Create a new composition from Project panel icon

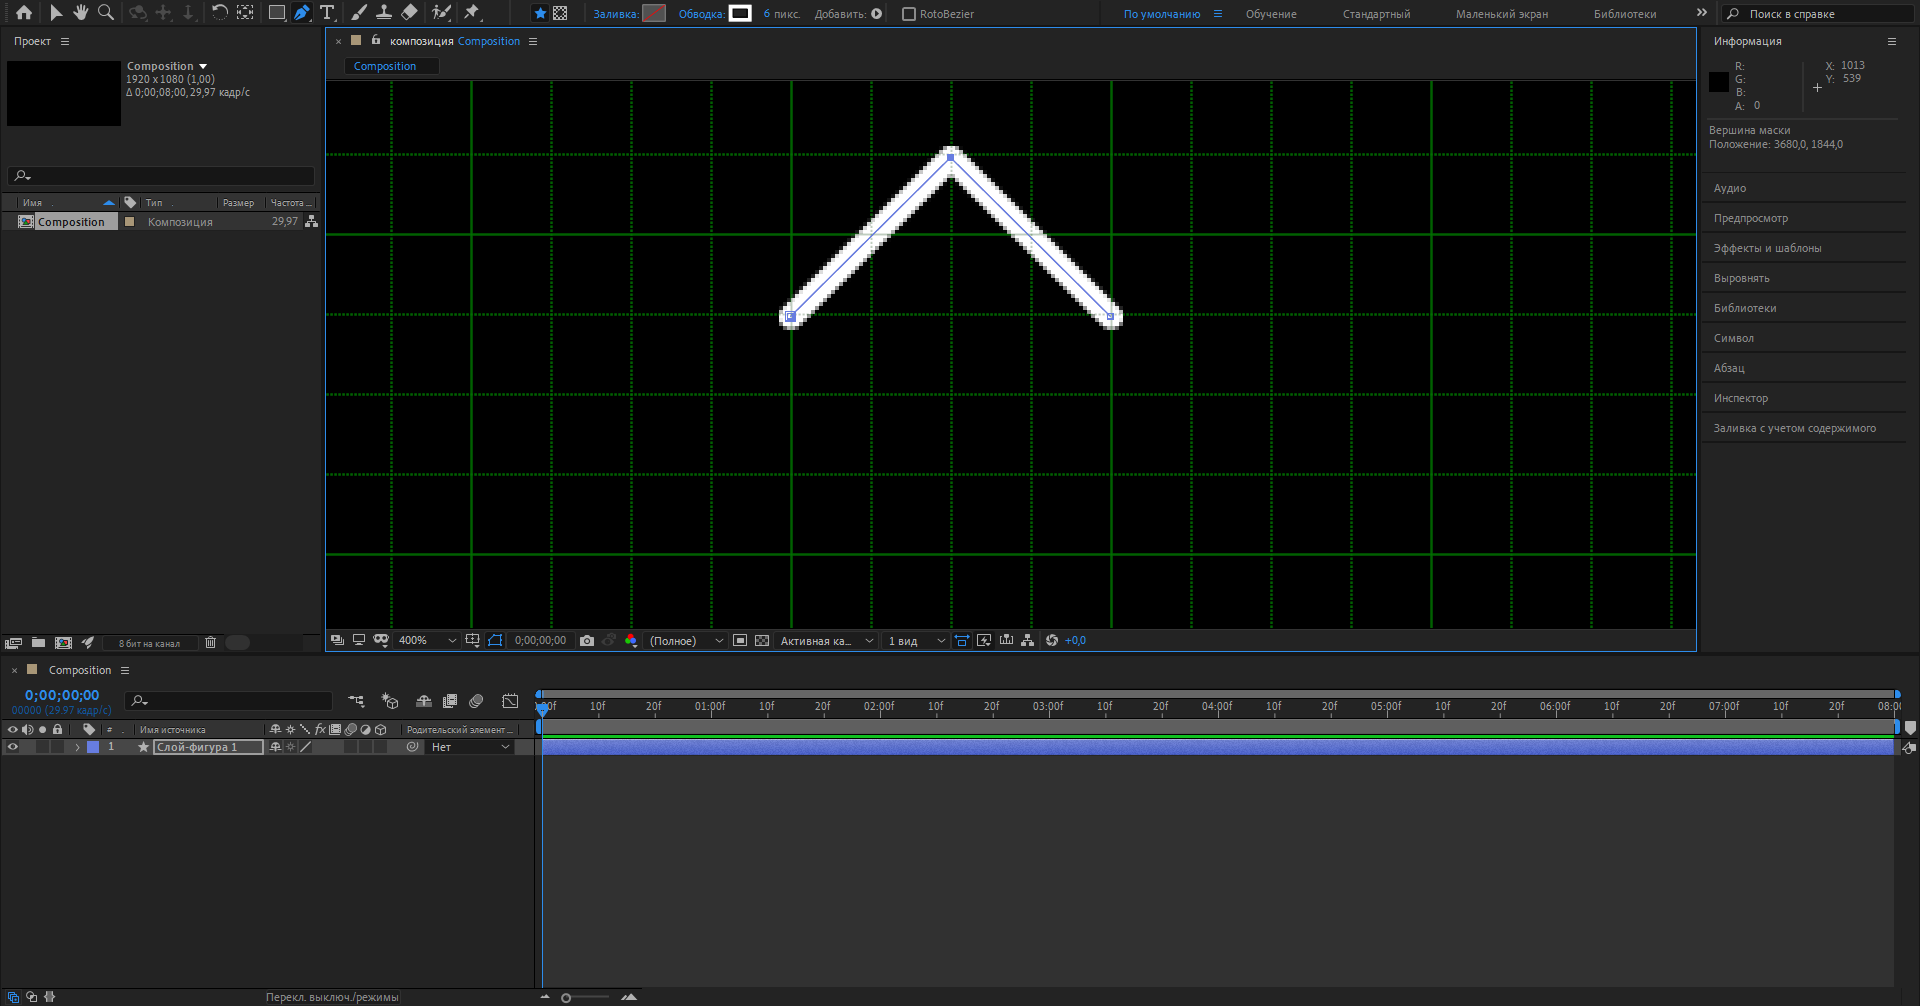63,643
